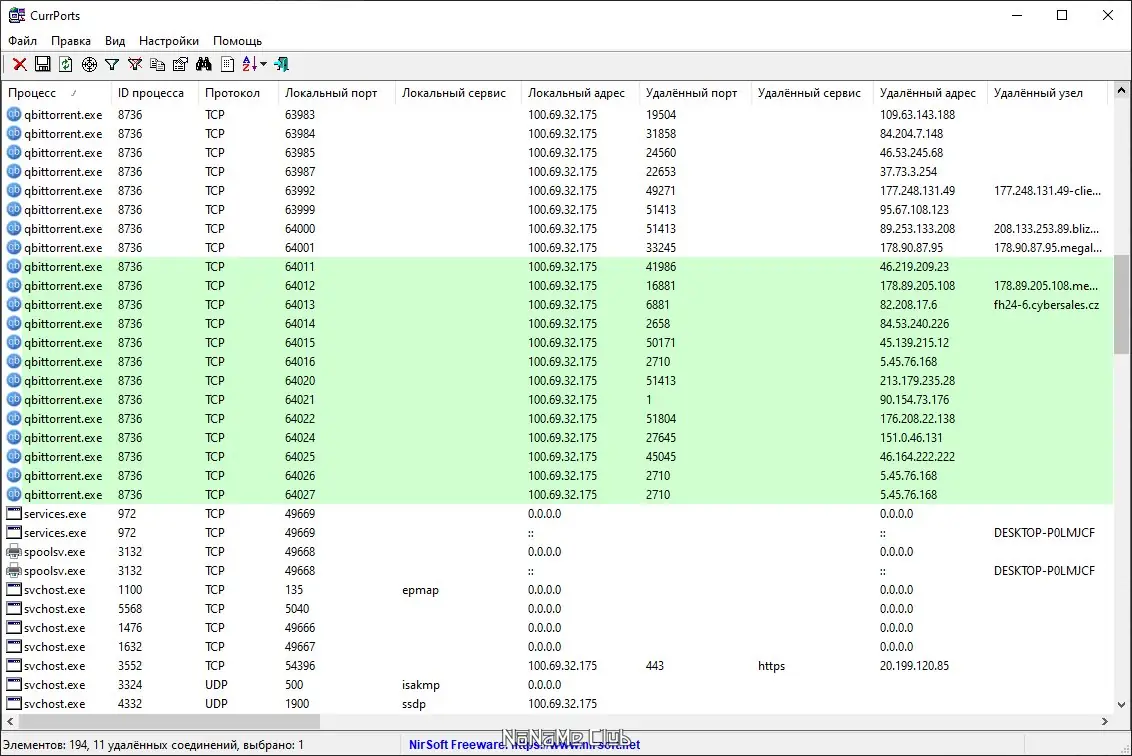The width and height of the screenshot is (1132, 756).
Task: Open the Настройки menu
Action: [x=169, y=41]
